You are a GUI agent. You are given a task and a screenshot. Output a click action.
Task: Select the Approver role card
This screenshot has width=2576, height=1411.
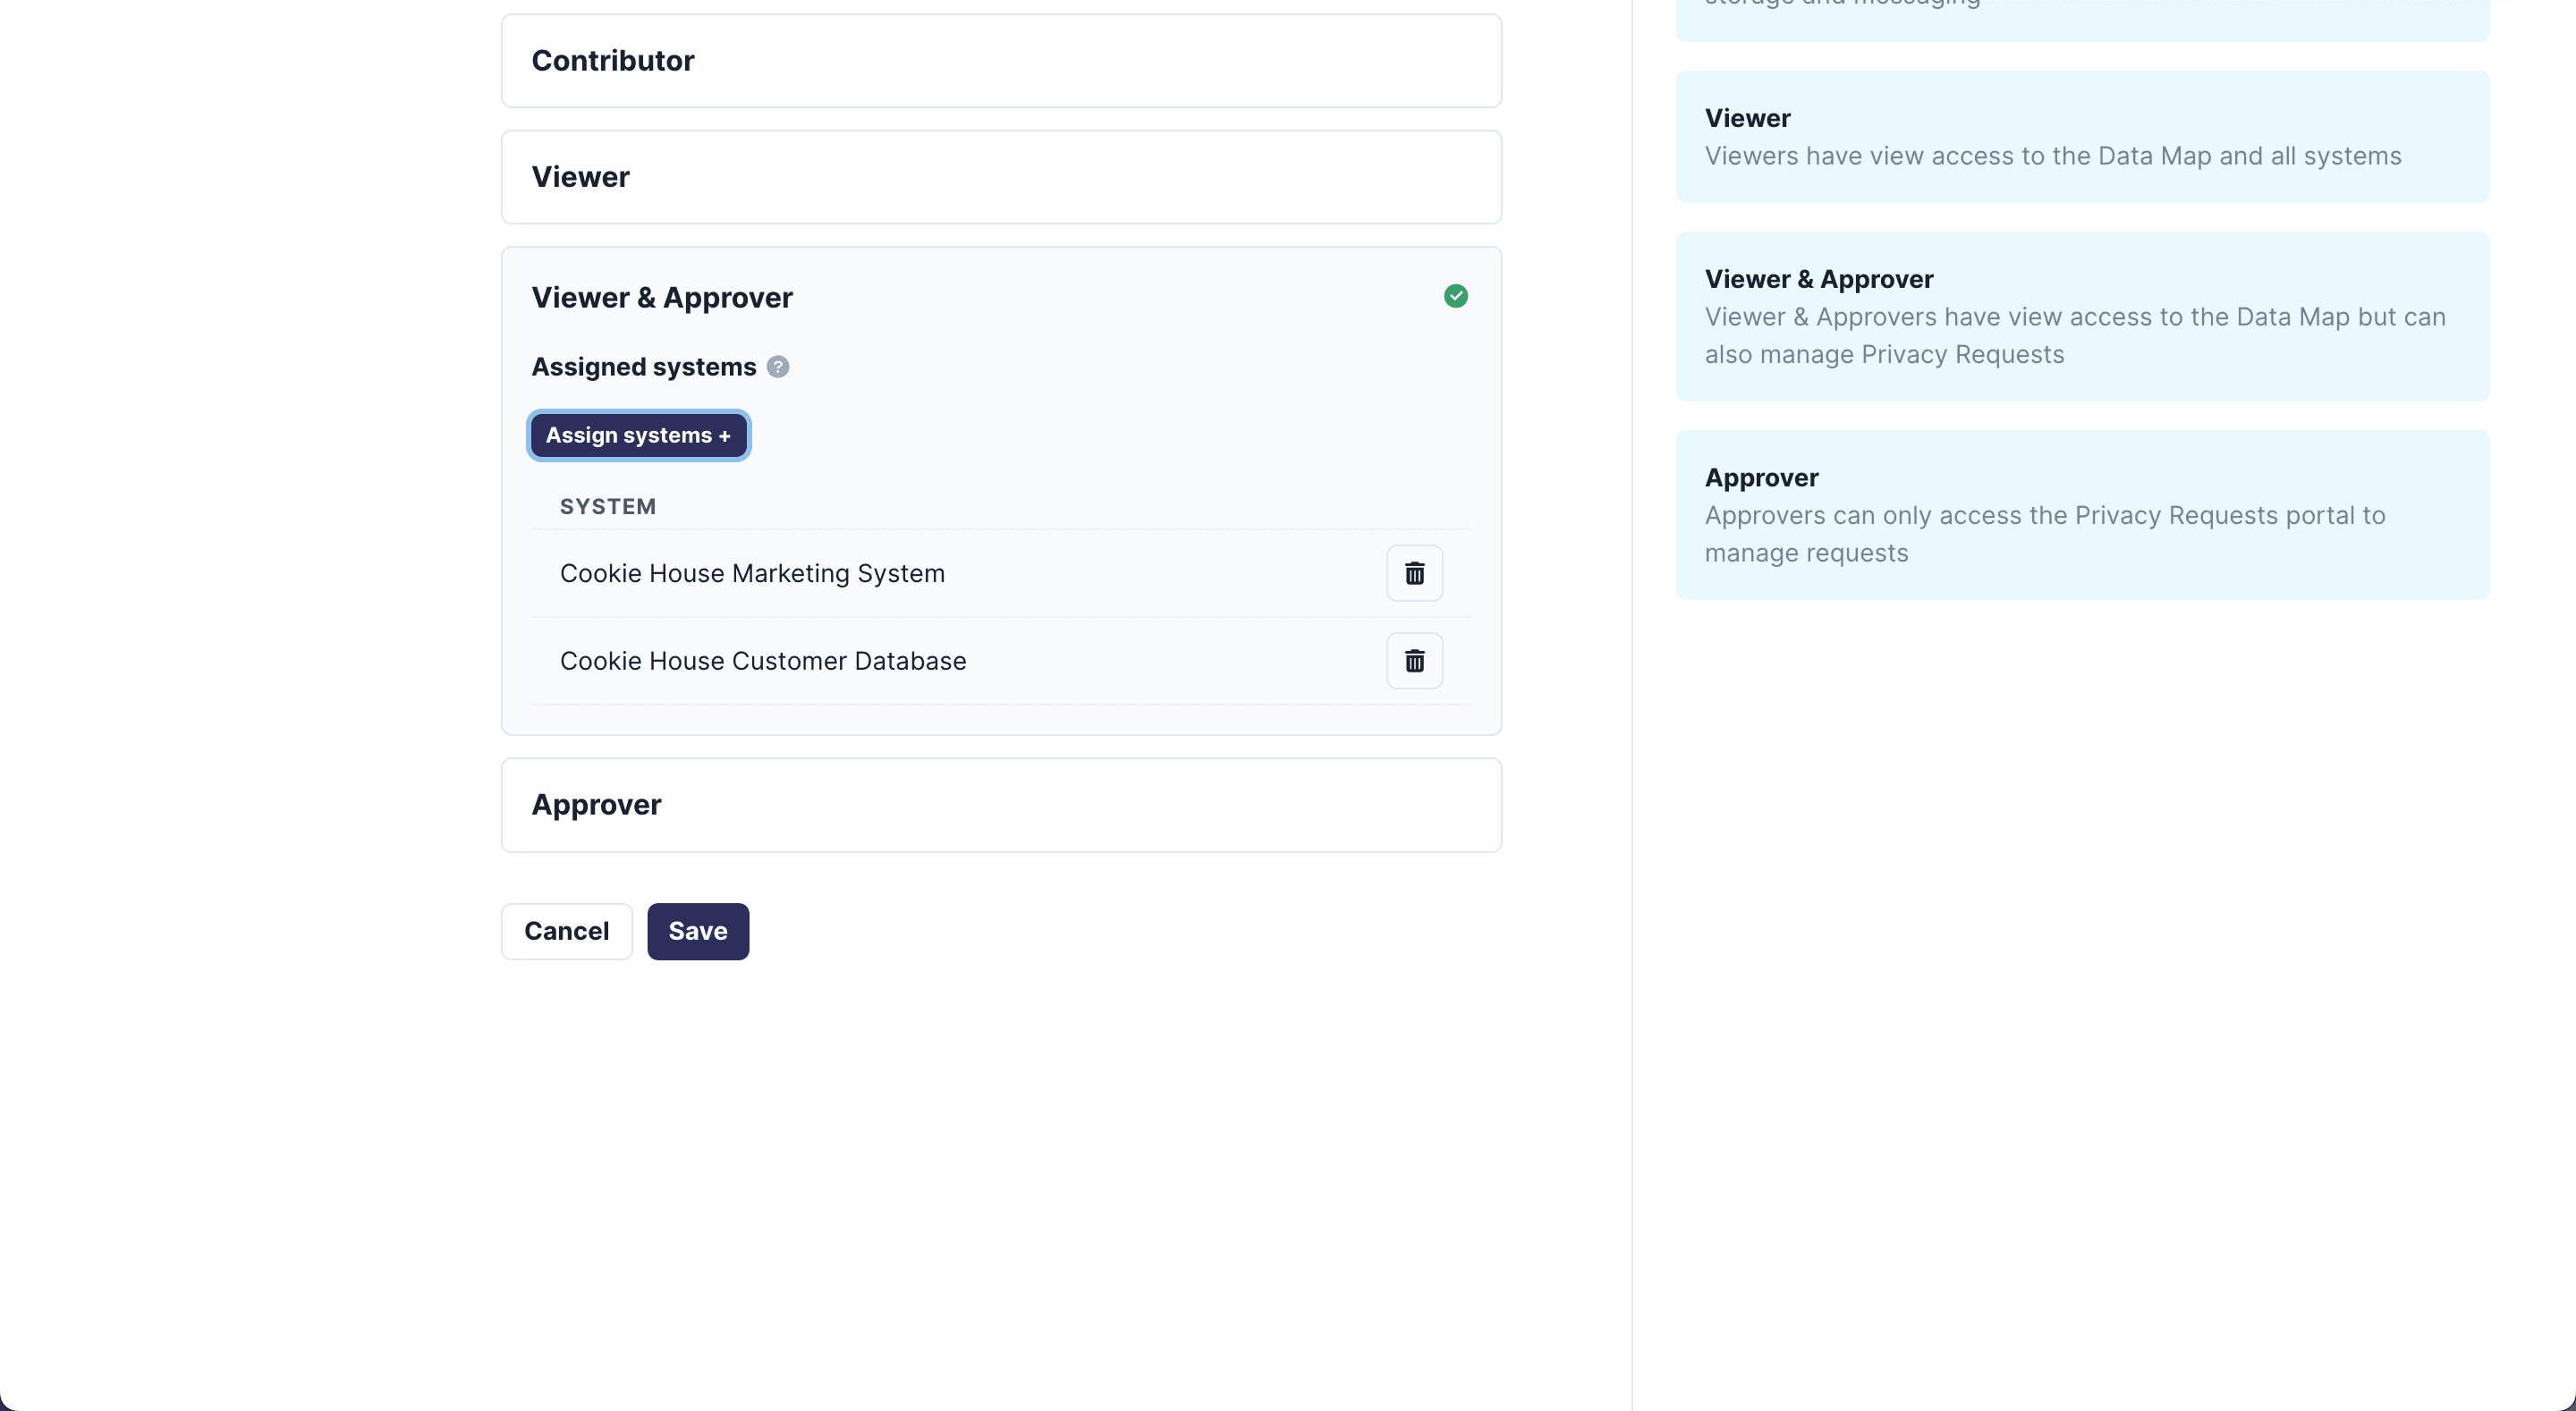pos(1001,805)
